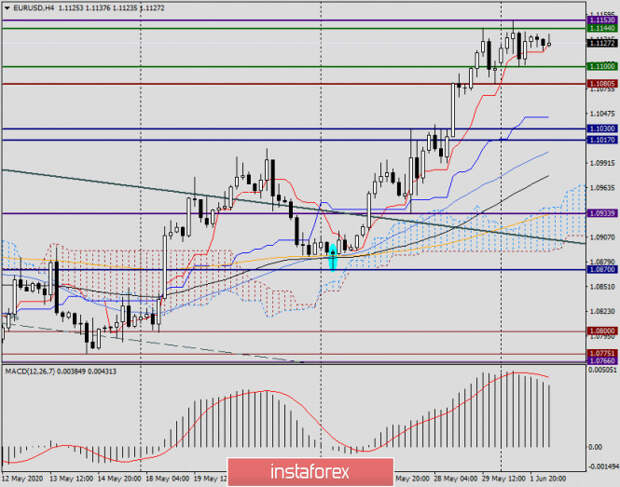The image size is (620, 487).
Task: Click the MACD peak value label 0.005051
Action: pos(602,370)
